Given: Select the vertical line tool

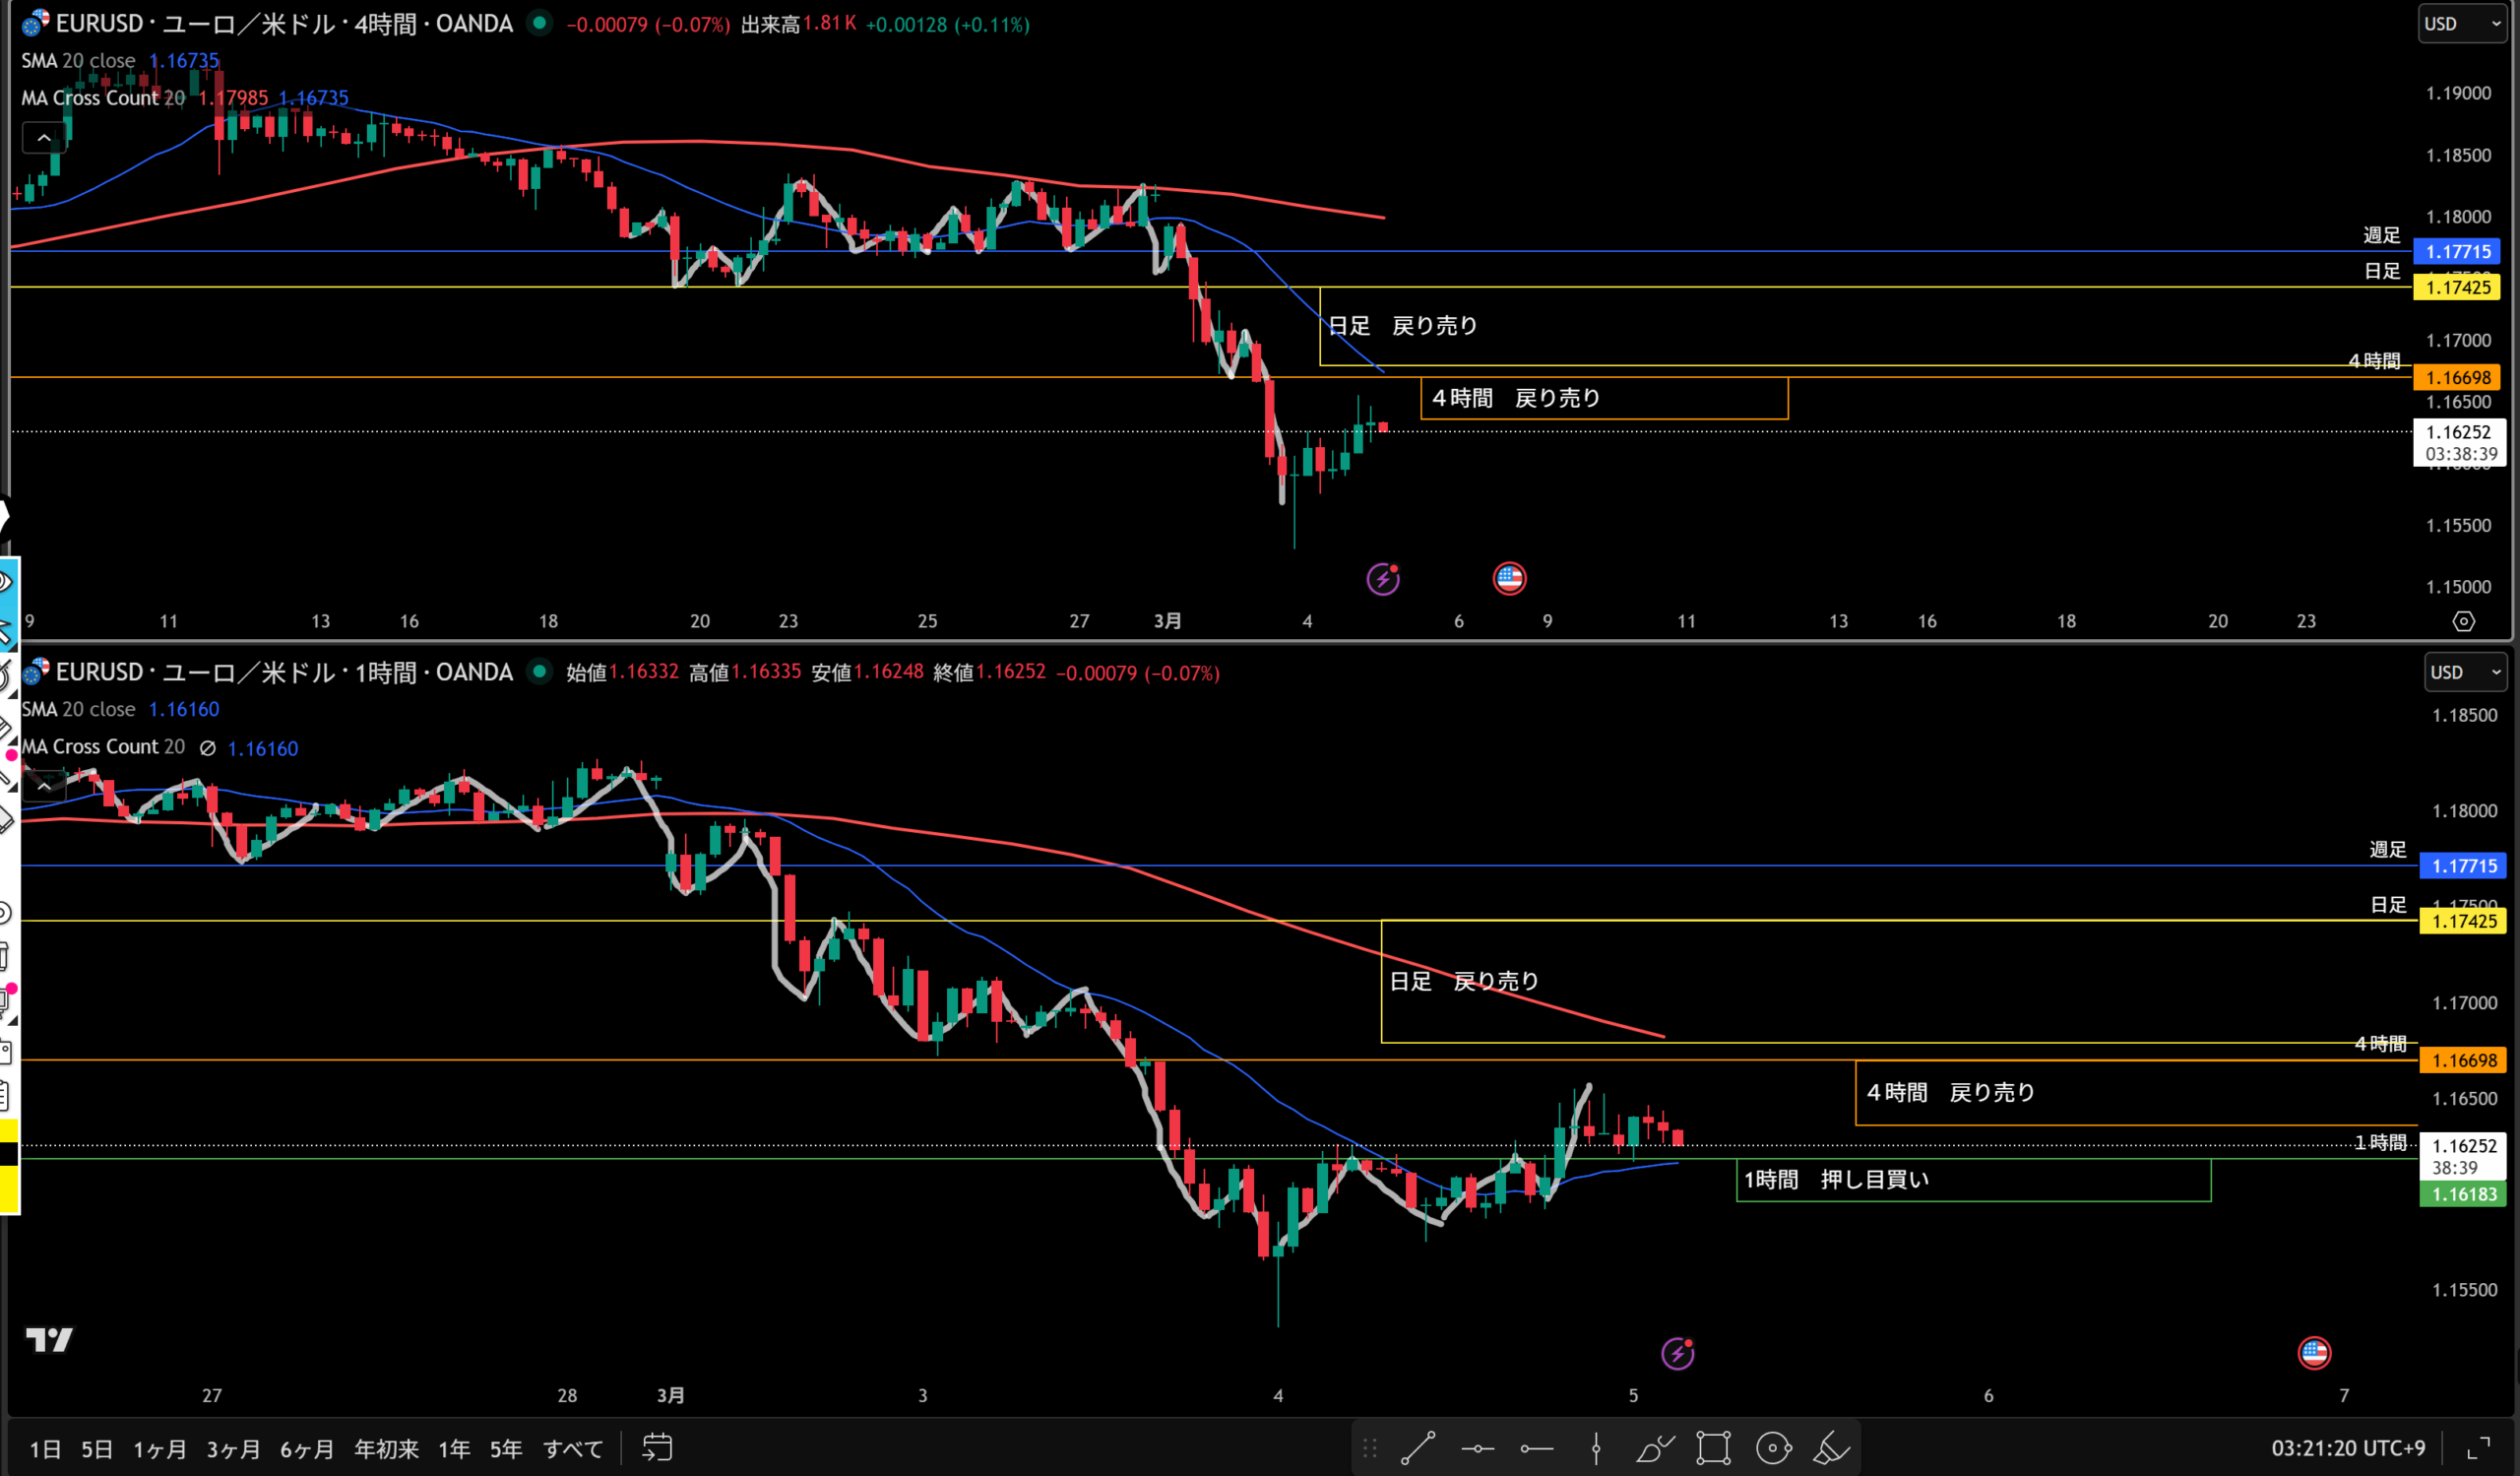Looking at the screenshot, I should (x=1596, y=1448).
